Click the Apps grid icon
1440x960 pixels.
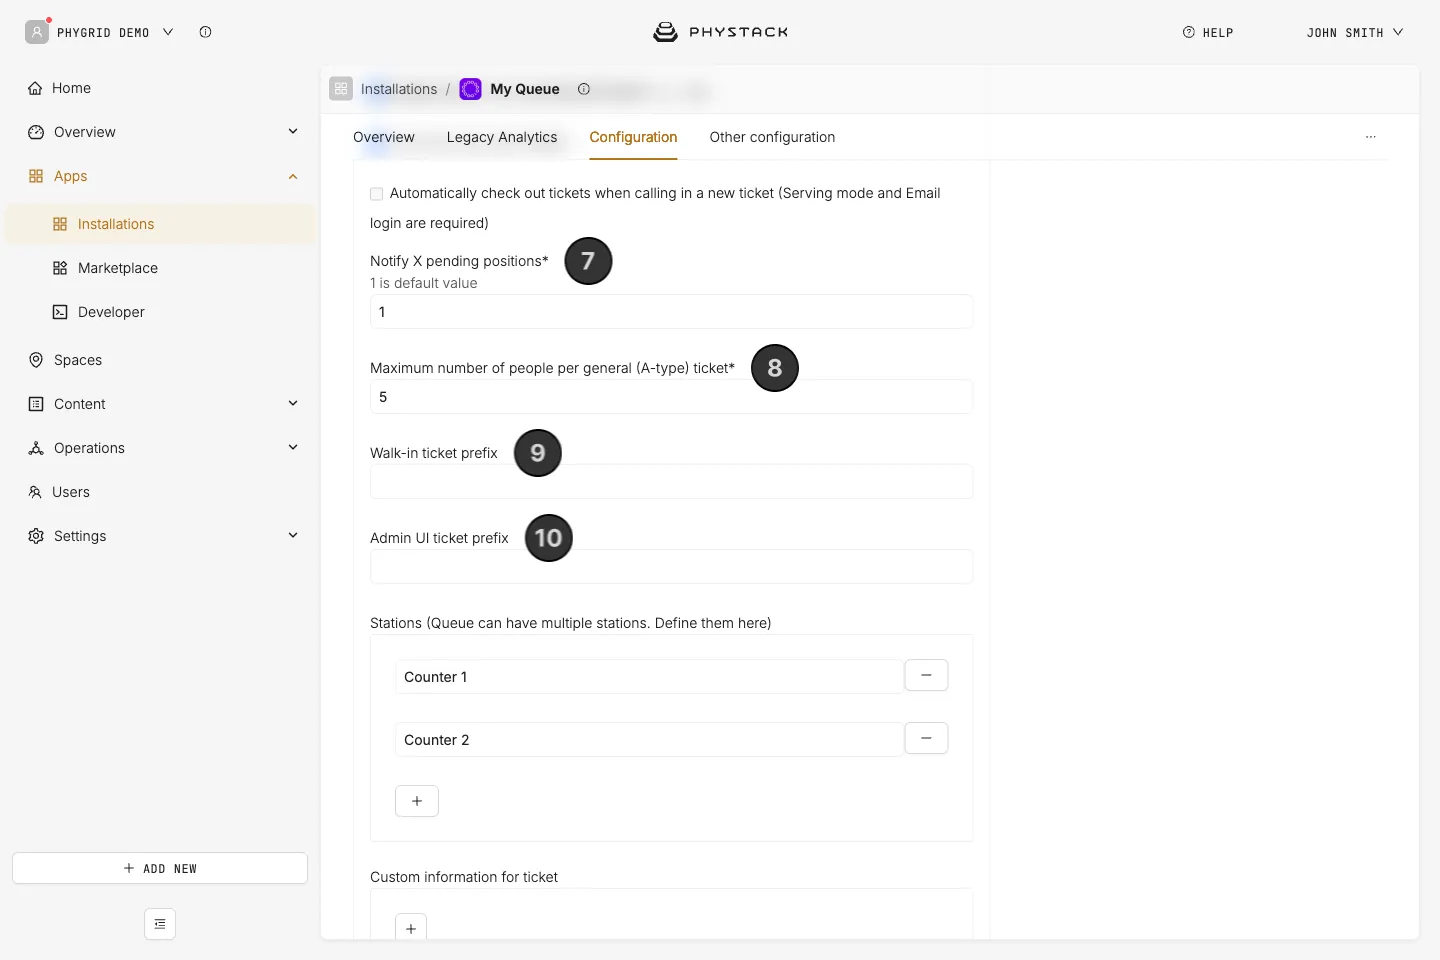[36, 176]
